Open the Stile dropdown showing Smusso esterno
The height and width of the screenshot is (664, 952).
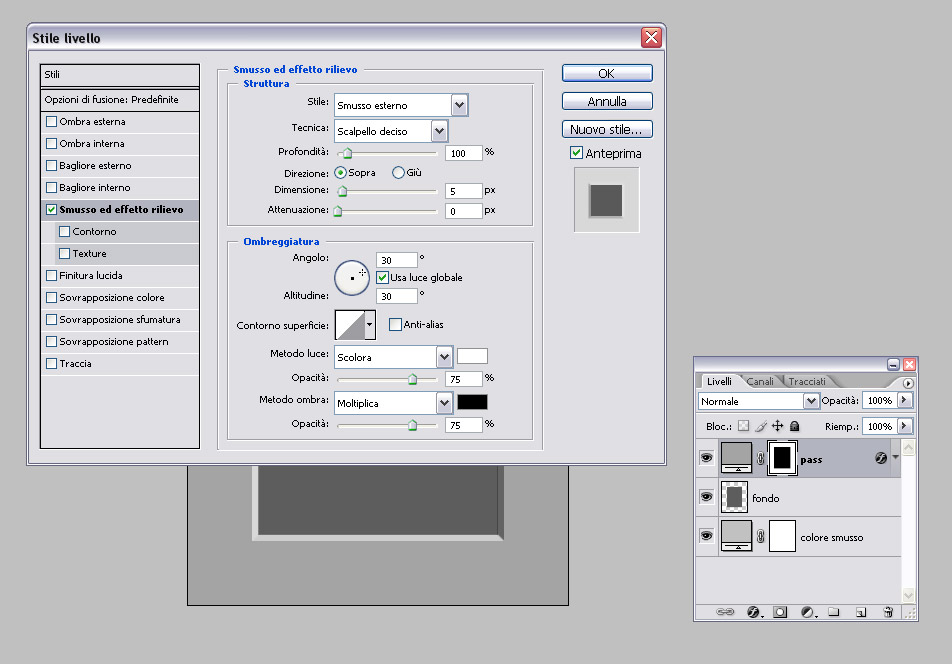(x=459, y=105)
